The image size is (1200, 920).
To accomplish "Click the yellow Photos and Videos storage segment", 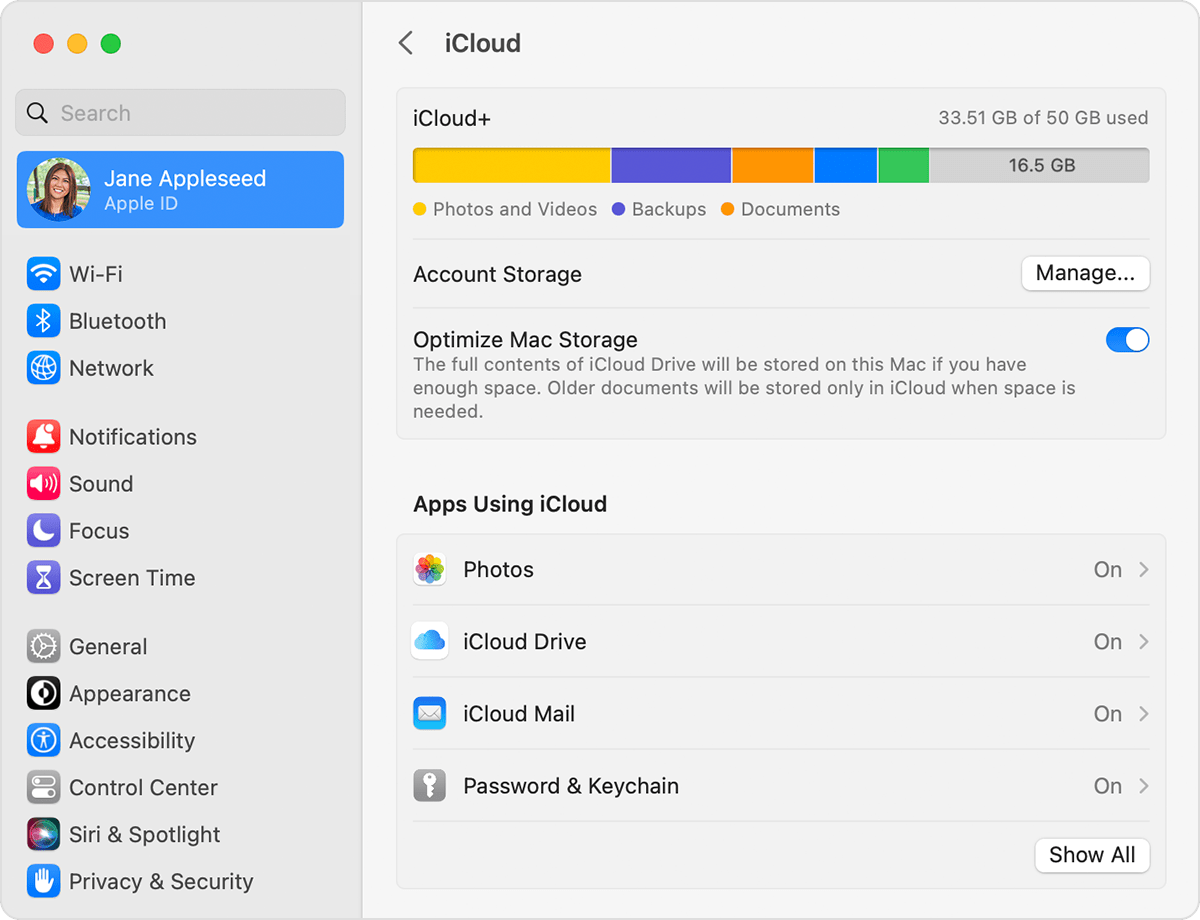I will [x=510, y=164].
